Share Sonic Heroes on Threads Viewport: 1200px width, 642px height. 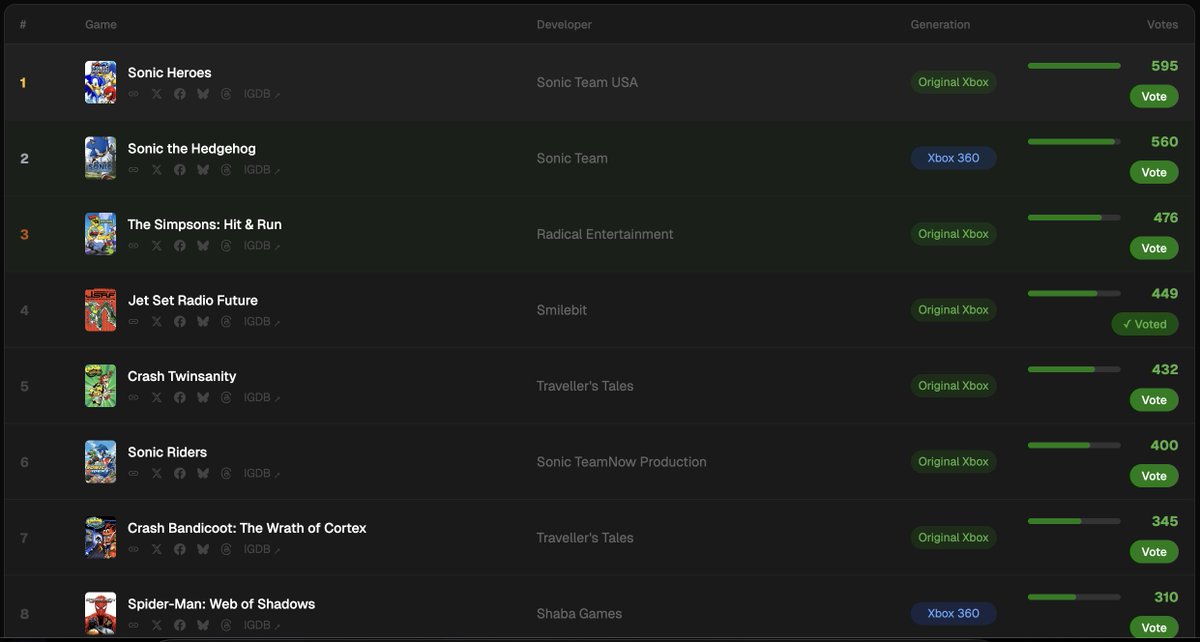[x=226, y=94]
